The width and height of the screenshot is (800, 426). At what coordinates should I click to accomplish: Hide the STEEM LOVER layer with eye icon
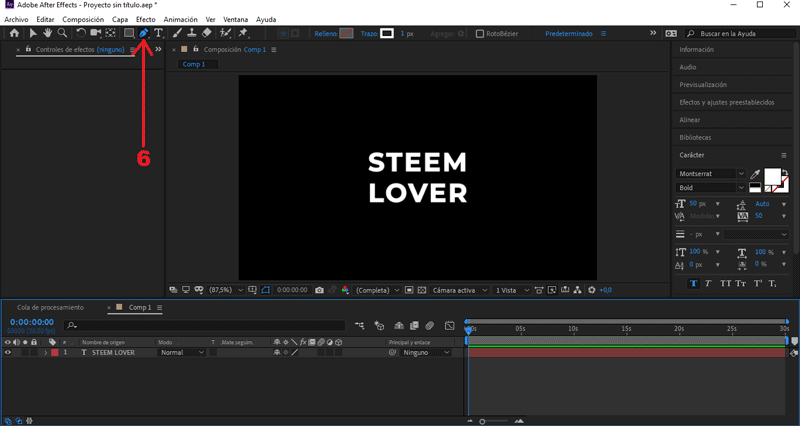(x=8, y=353)
